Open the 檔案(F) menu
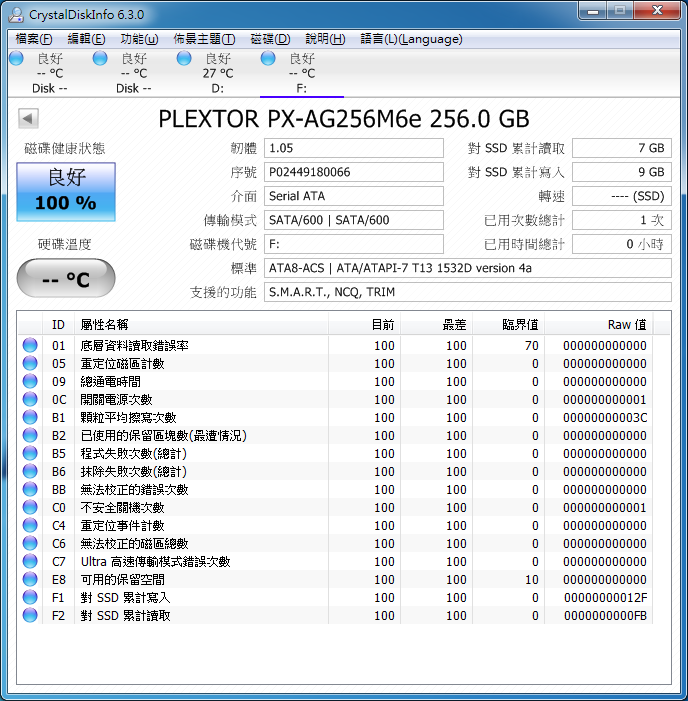 coord(34,39)
